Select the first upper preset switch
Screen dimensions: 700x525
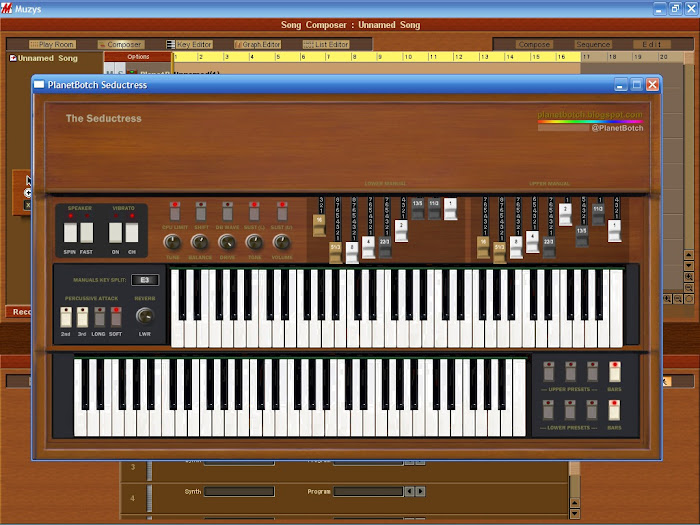click(549, 372)
